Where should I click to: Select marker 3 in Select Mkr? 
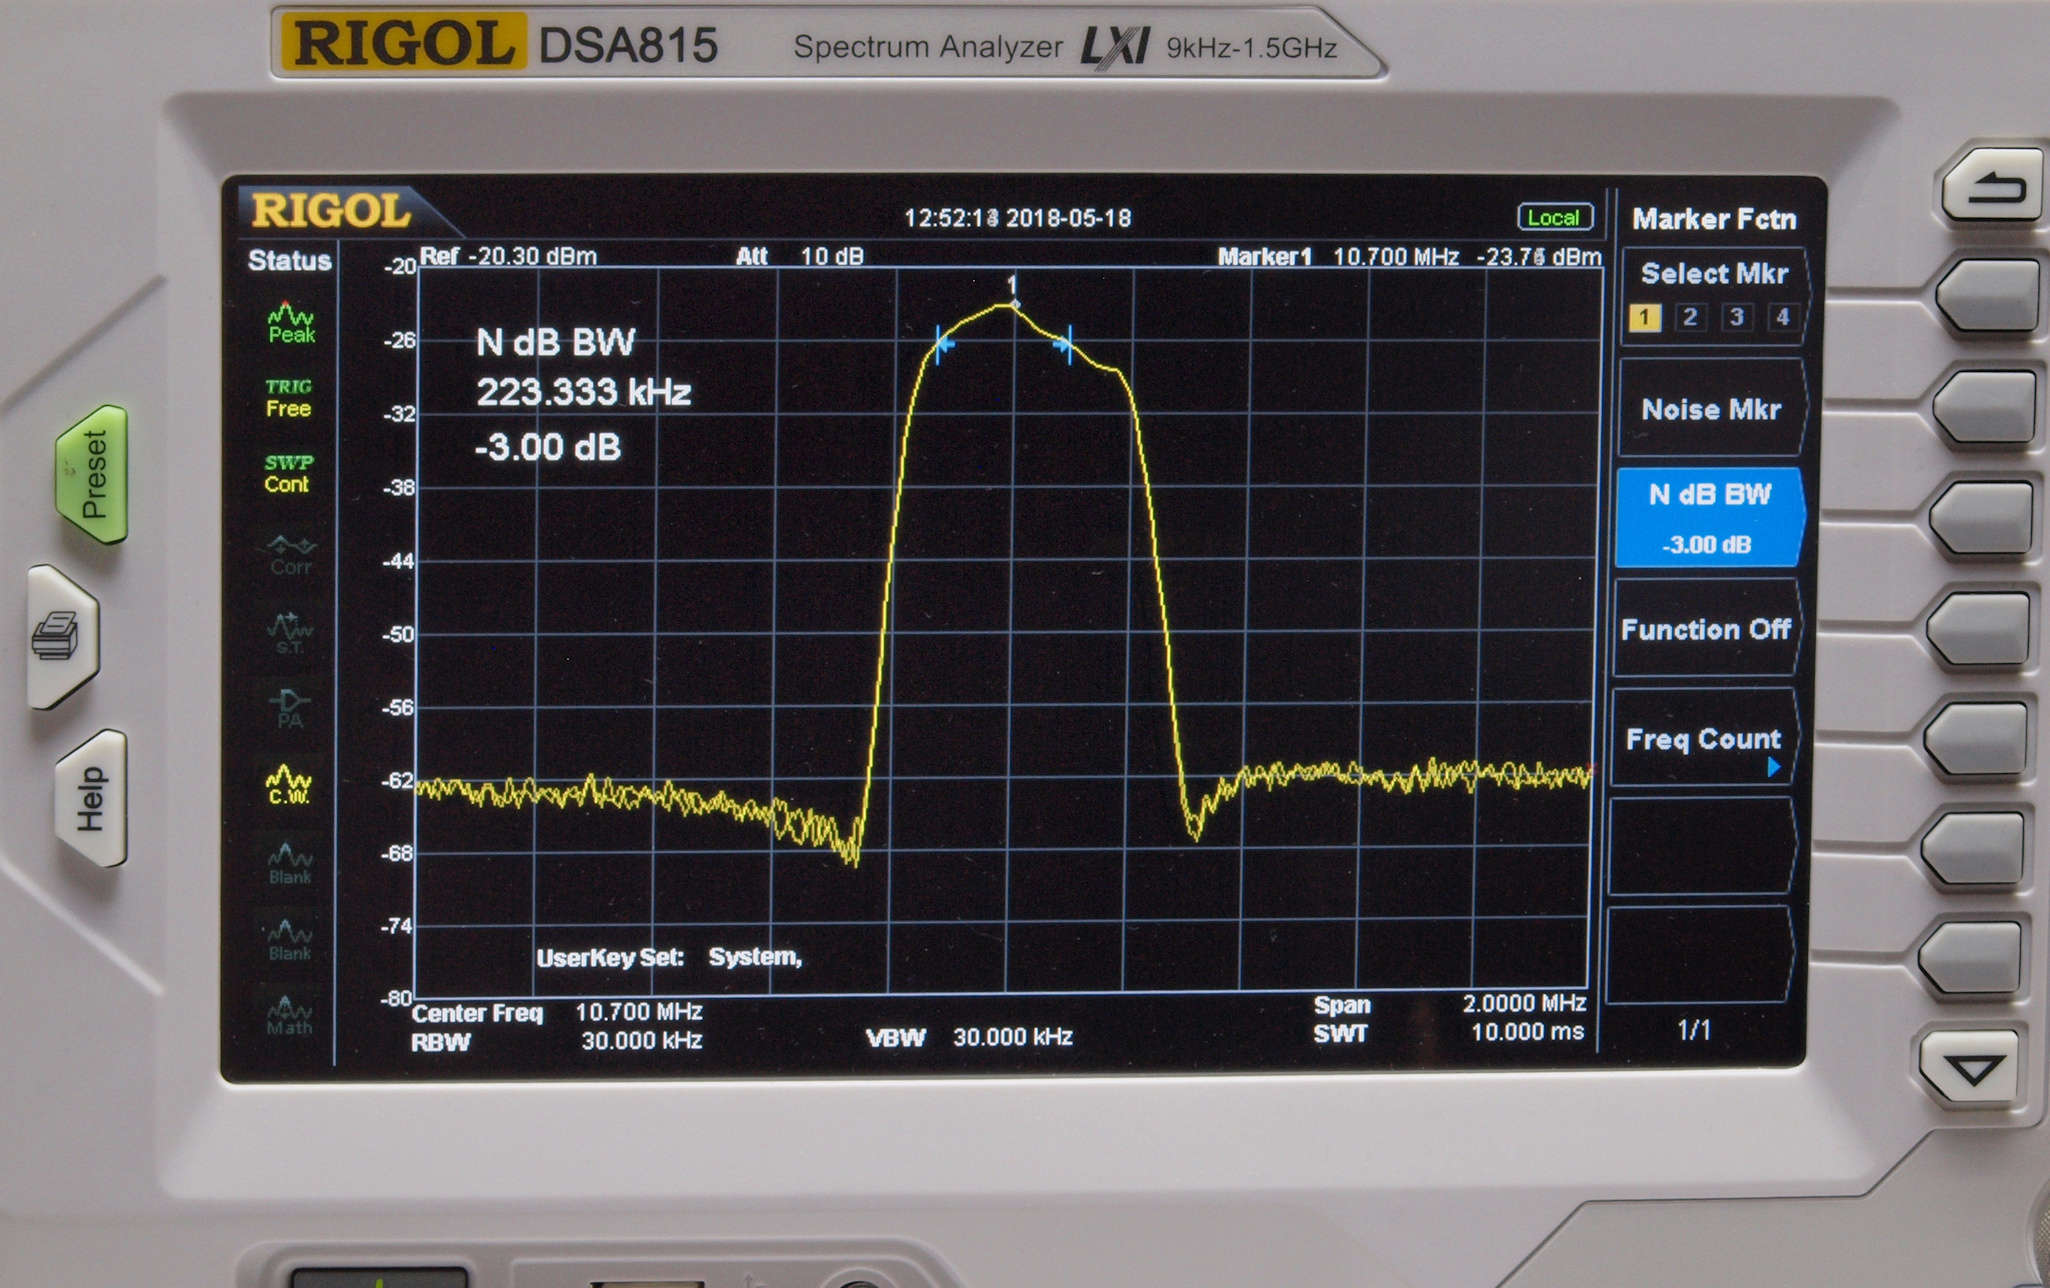pyautogui.click(x=1736, y=318)
